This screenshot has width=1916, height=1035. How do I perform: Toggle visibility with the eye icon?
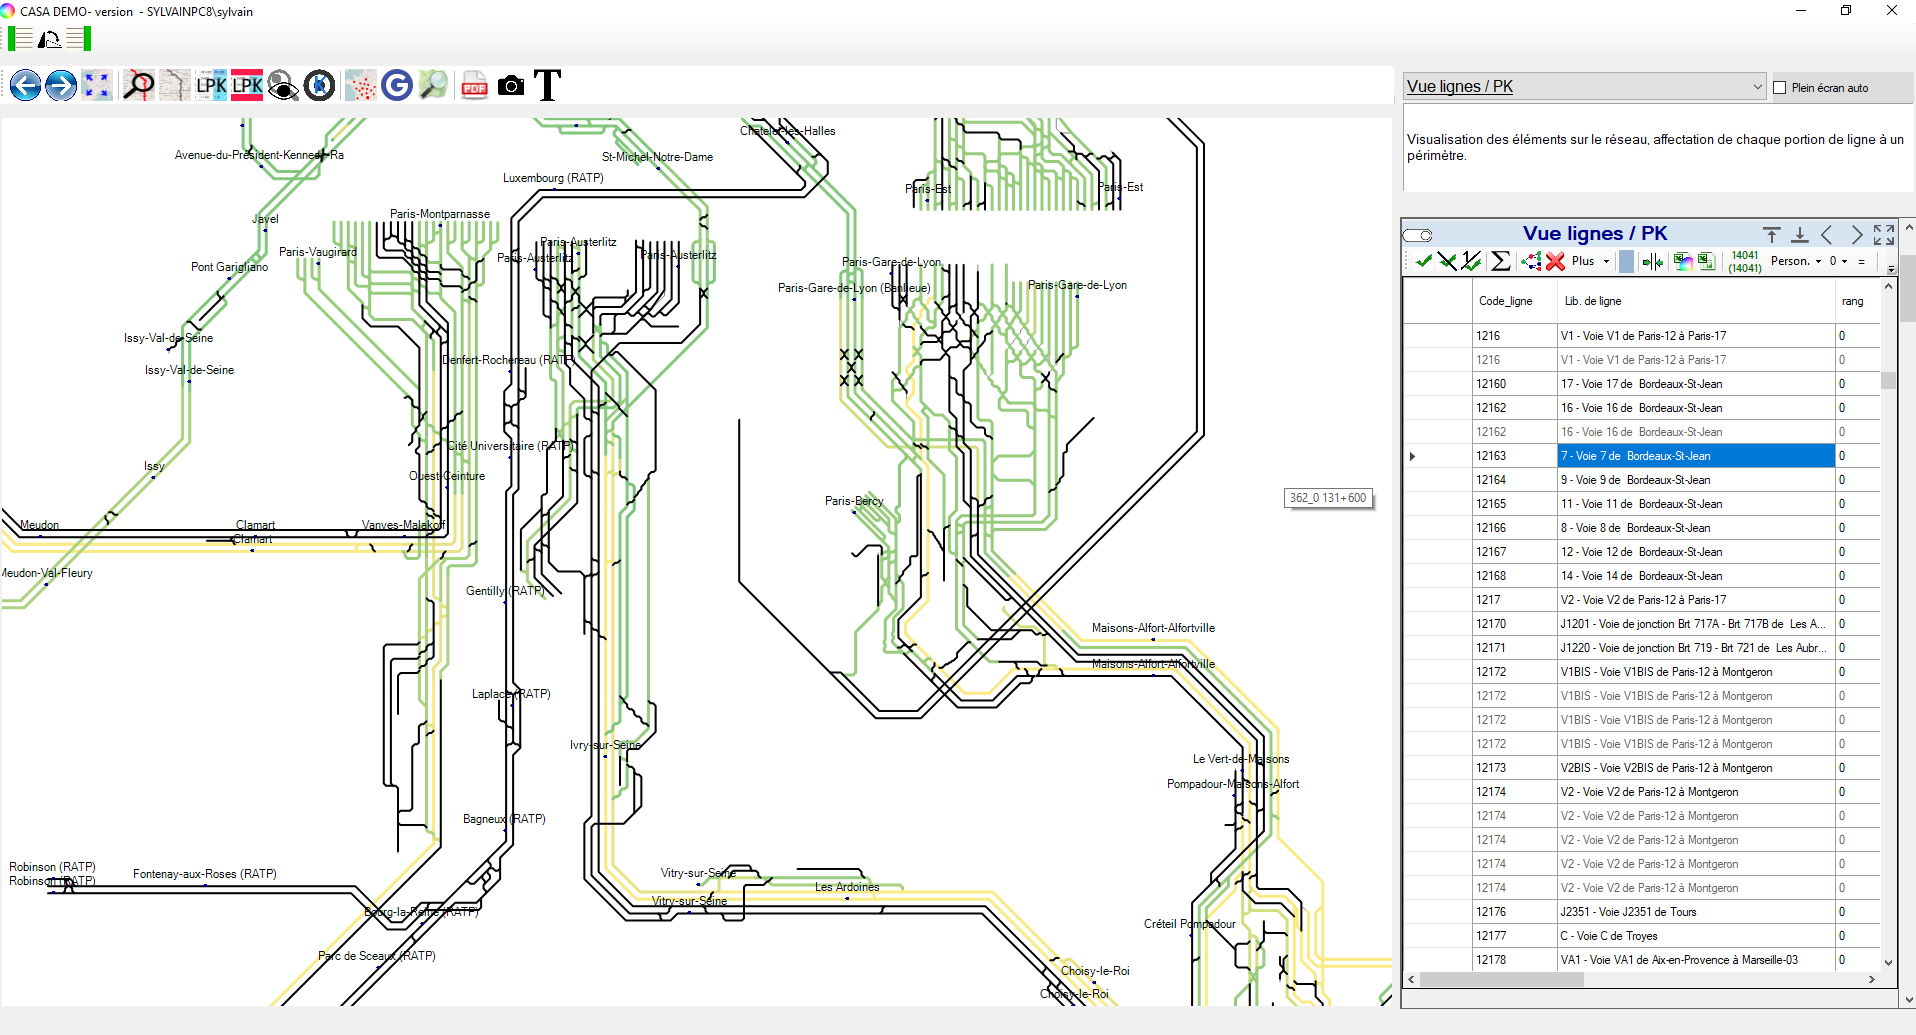coord(283,86)
